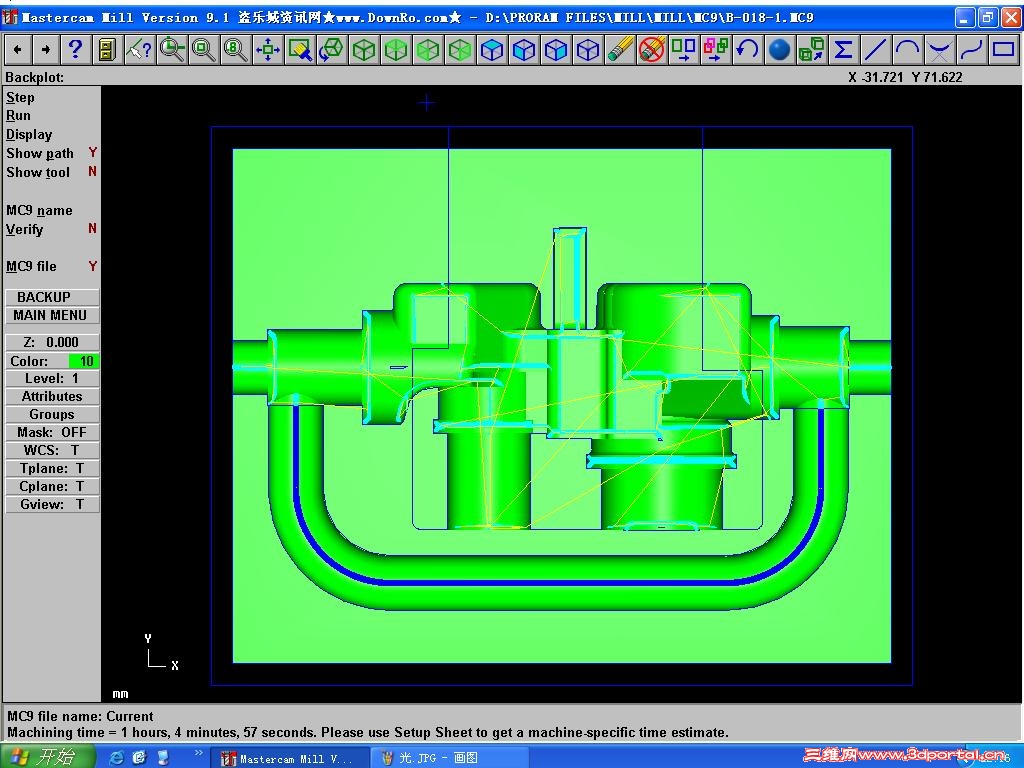Click the BACKUP button
Viewport: 1024px width, 768px height.
point(52,297)
